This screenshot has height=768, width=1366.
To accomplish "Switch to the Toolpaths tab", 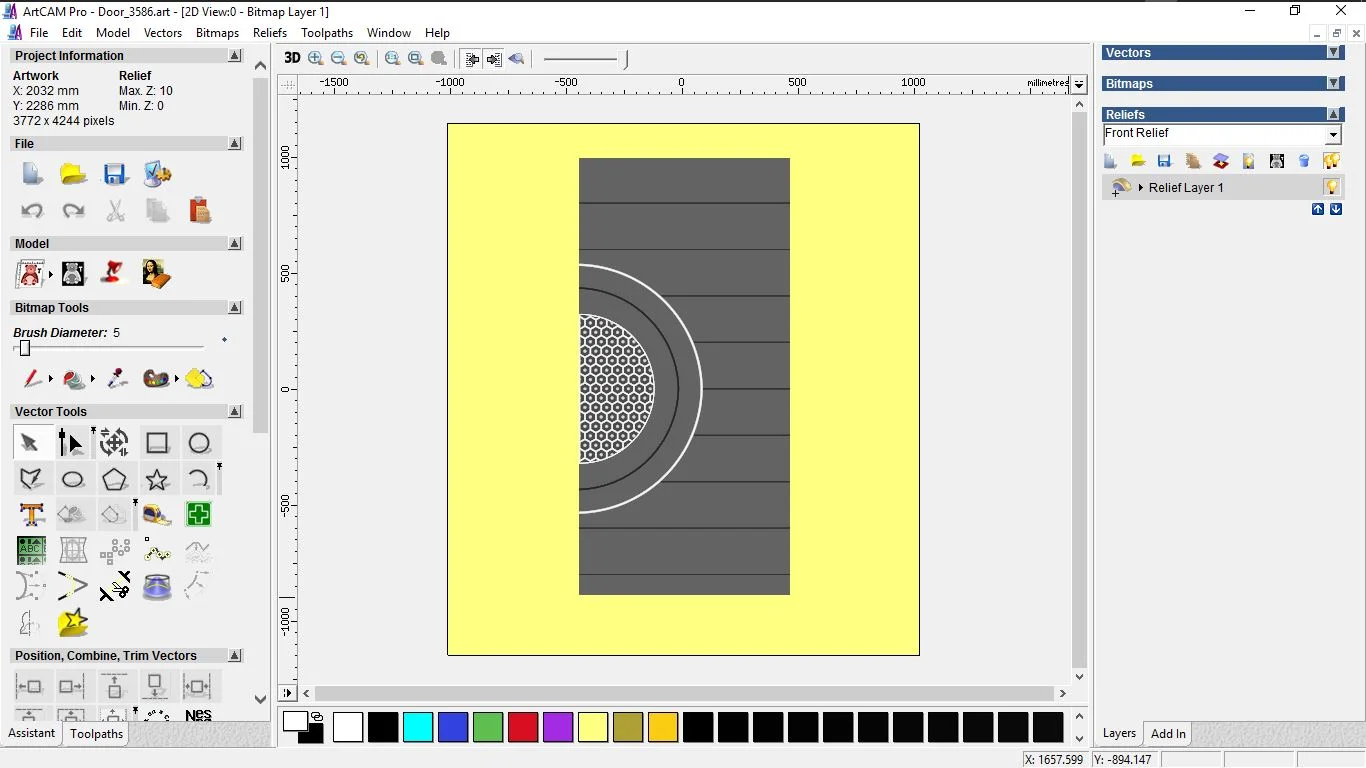I will (x=96, y=734).
